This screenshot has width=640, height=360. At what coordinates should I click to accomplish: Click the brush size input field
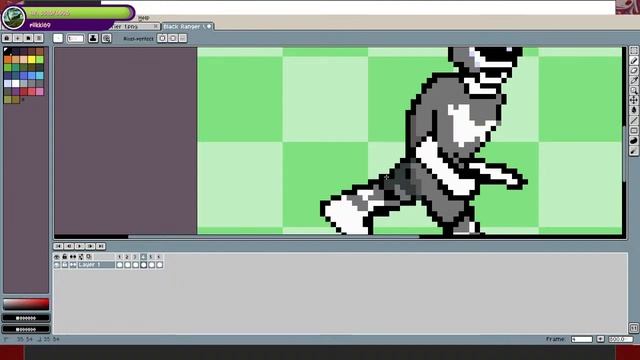pyautogui.click(x=75, y=38)
